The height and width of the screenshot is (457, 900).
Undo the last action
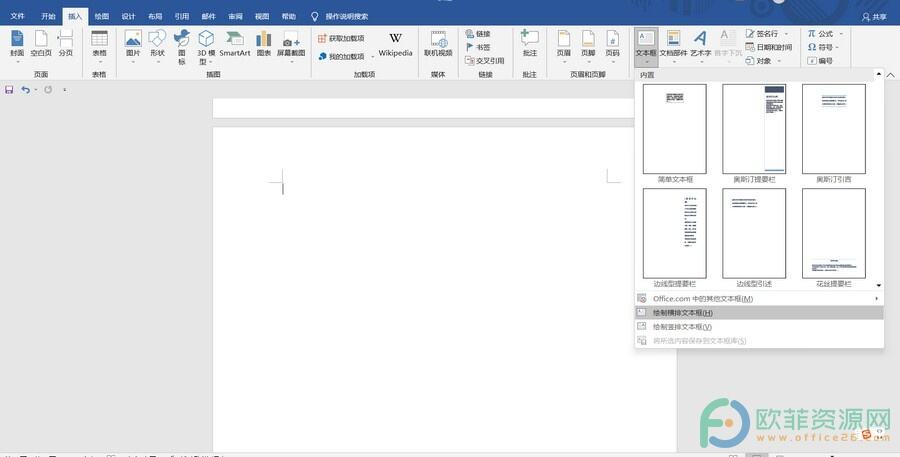(25, 90)
